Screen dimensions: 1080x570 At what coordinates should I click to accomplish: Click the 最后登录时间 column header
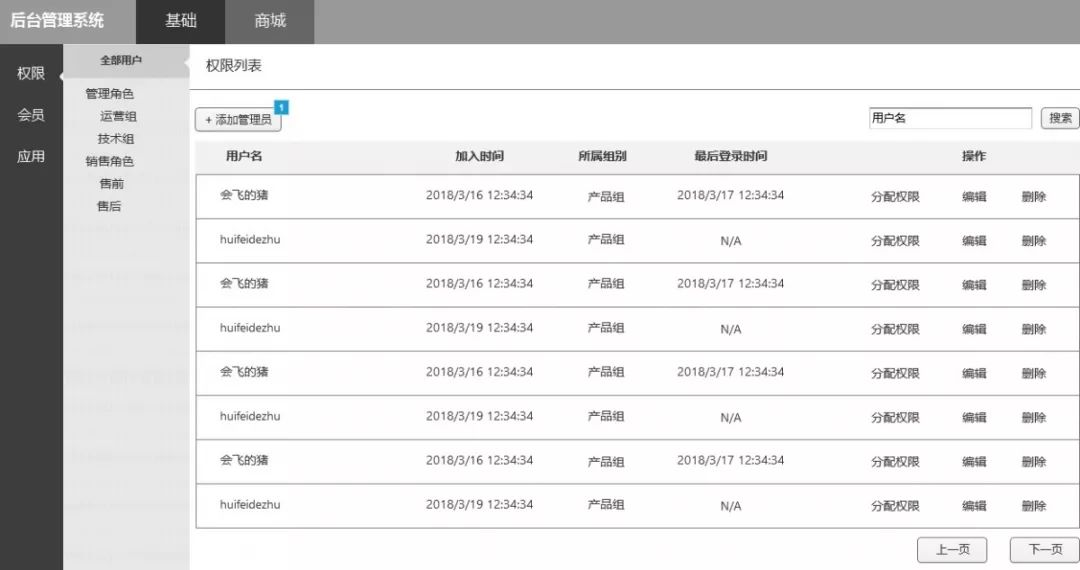click(730, 156)
